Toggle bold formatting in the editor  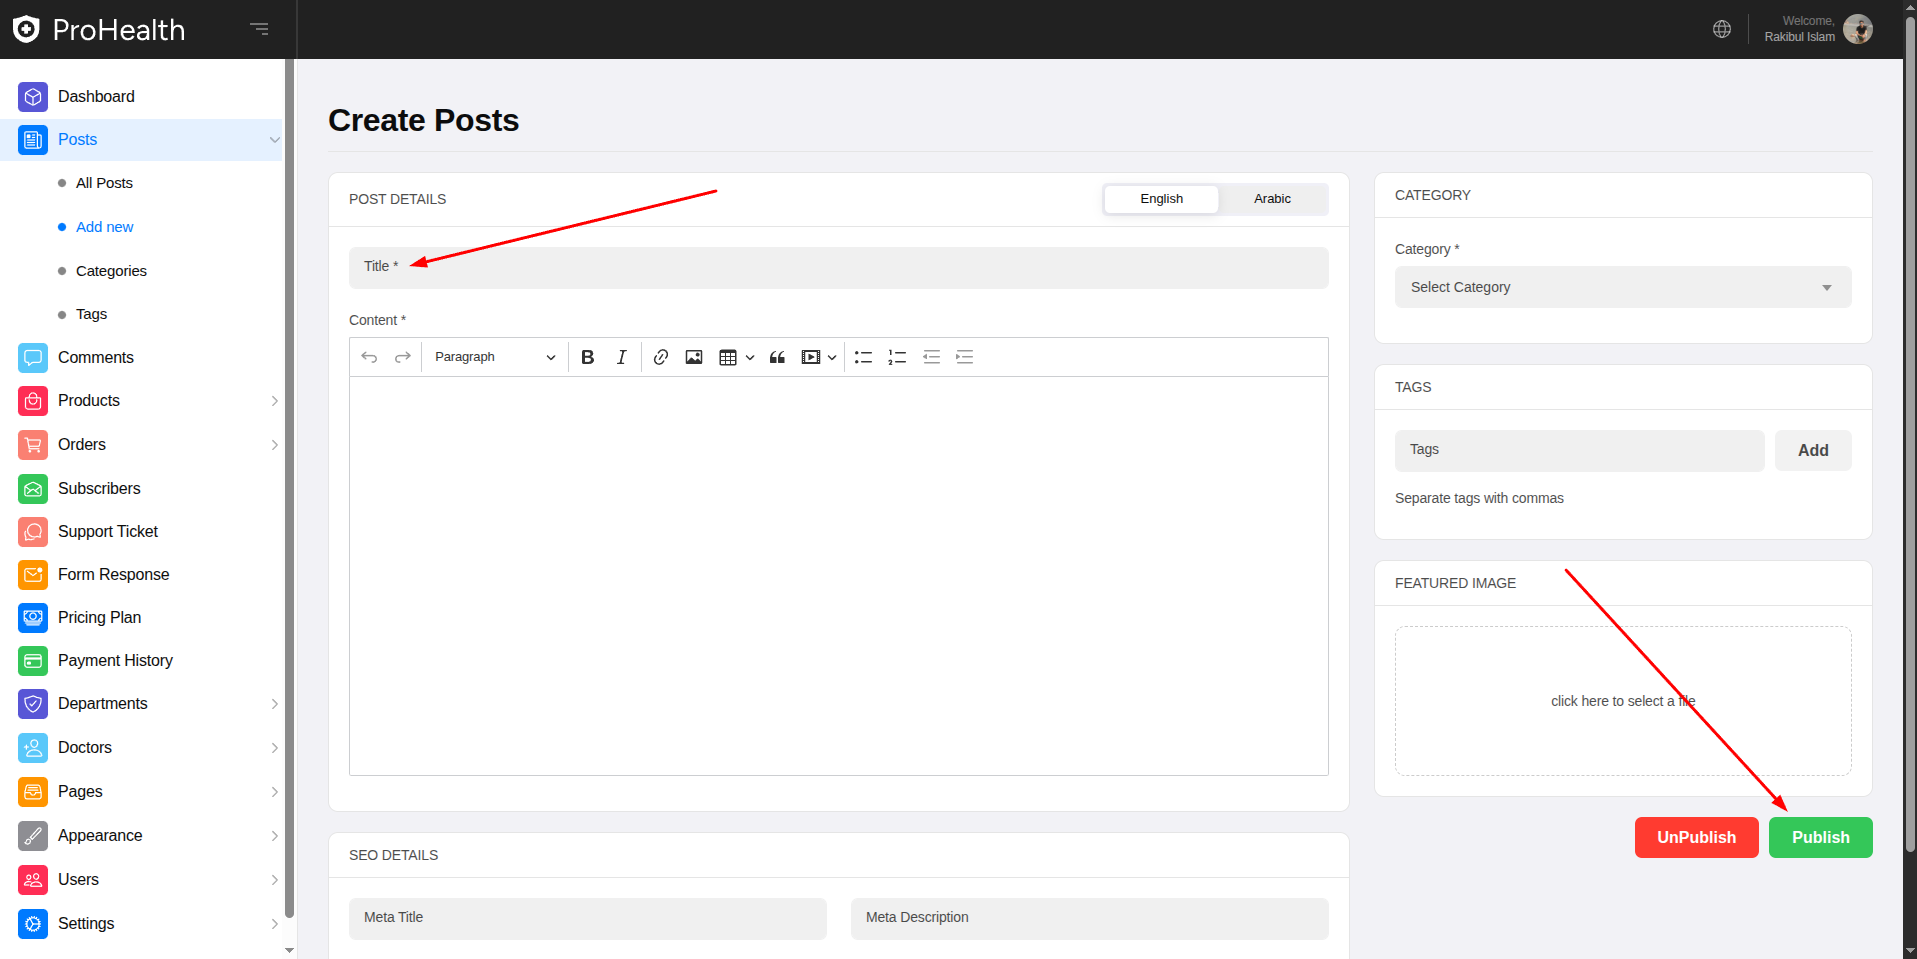[588, 357]
